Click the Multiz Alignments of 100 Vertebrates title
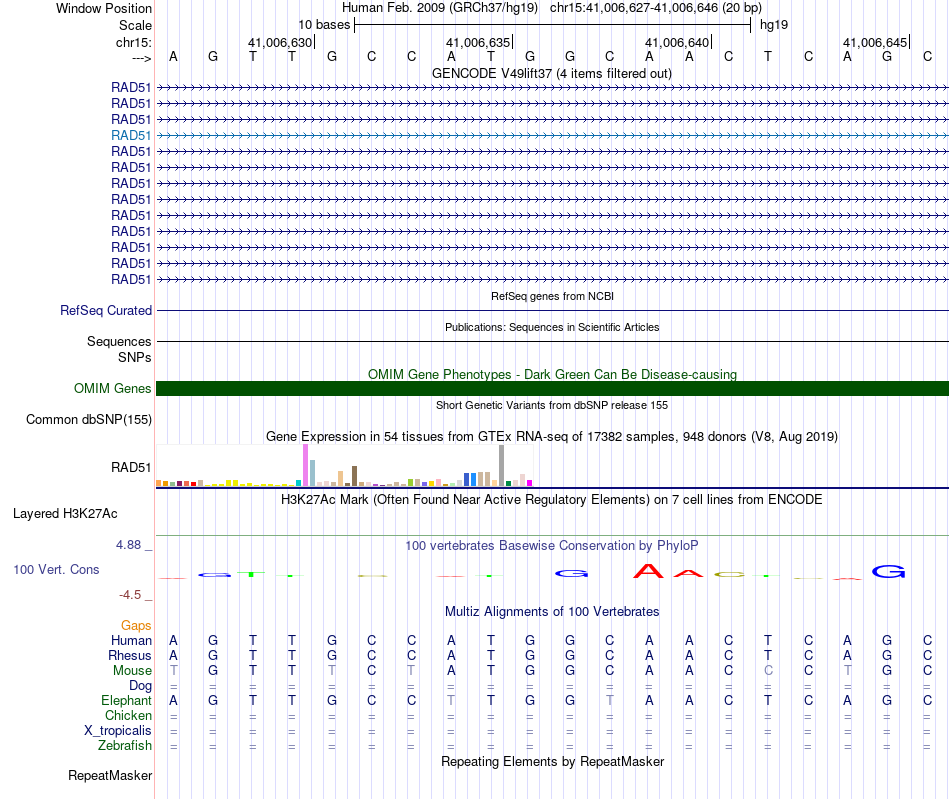950x799 pixels. point(552,611)
